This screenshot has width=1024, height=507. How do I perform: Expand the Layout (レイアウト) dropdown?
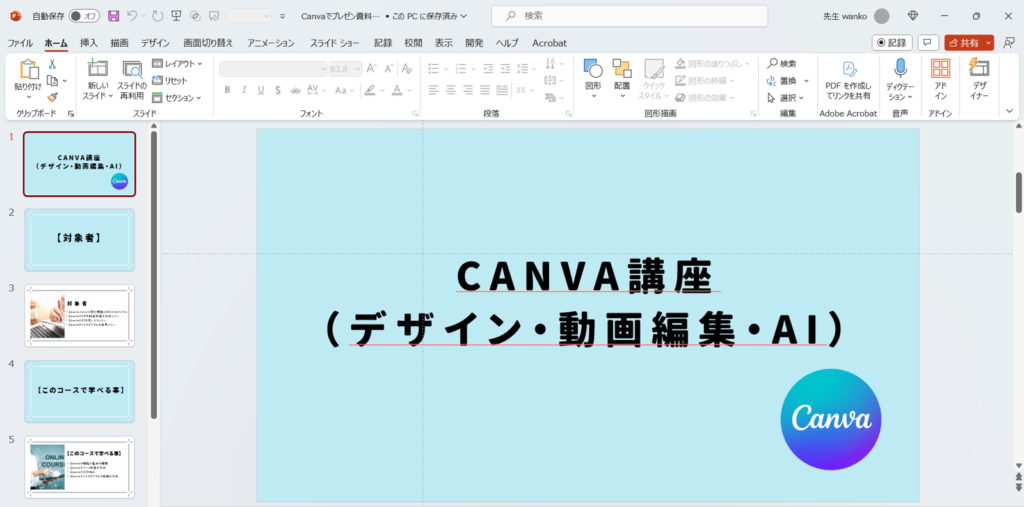click(177, 64)
